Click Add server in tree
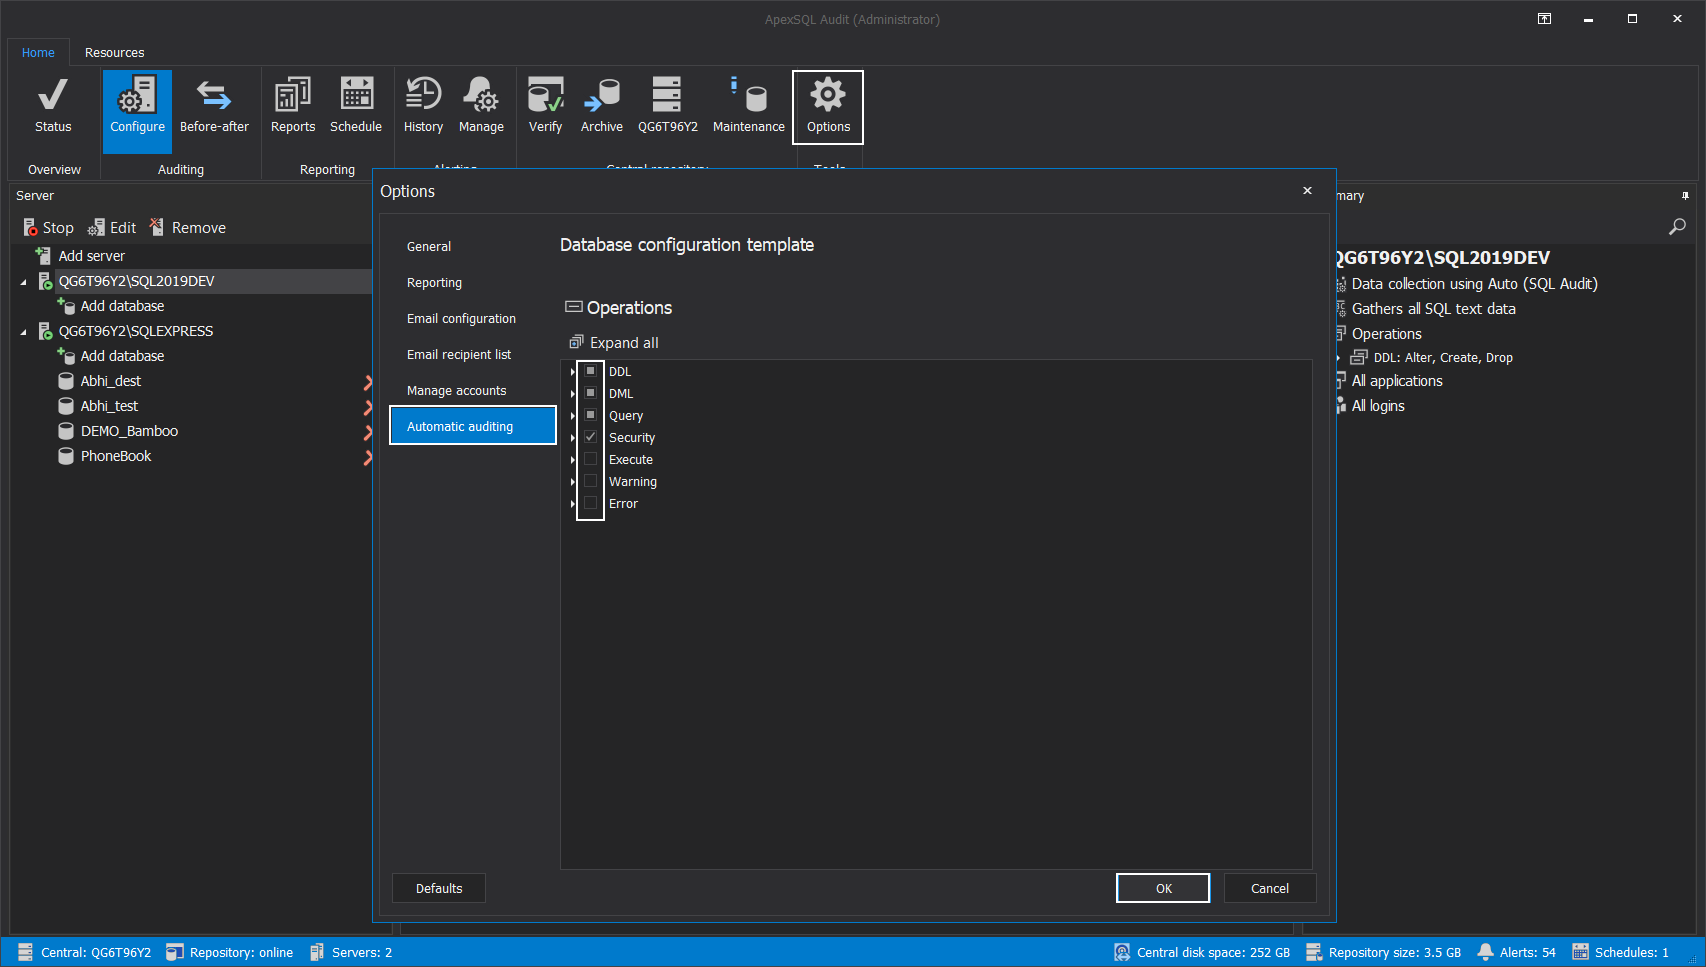This screenshot has height=967, width=1706. click(91, 256)
